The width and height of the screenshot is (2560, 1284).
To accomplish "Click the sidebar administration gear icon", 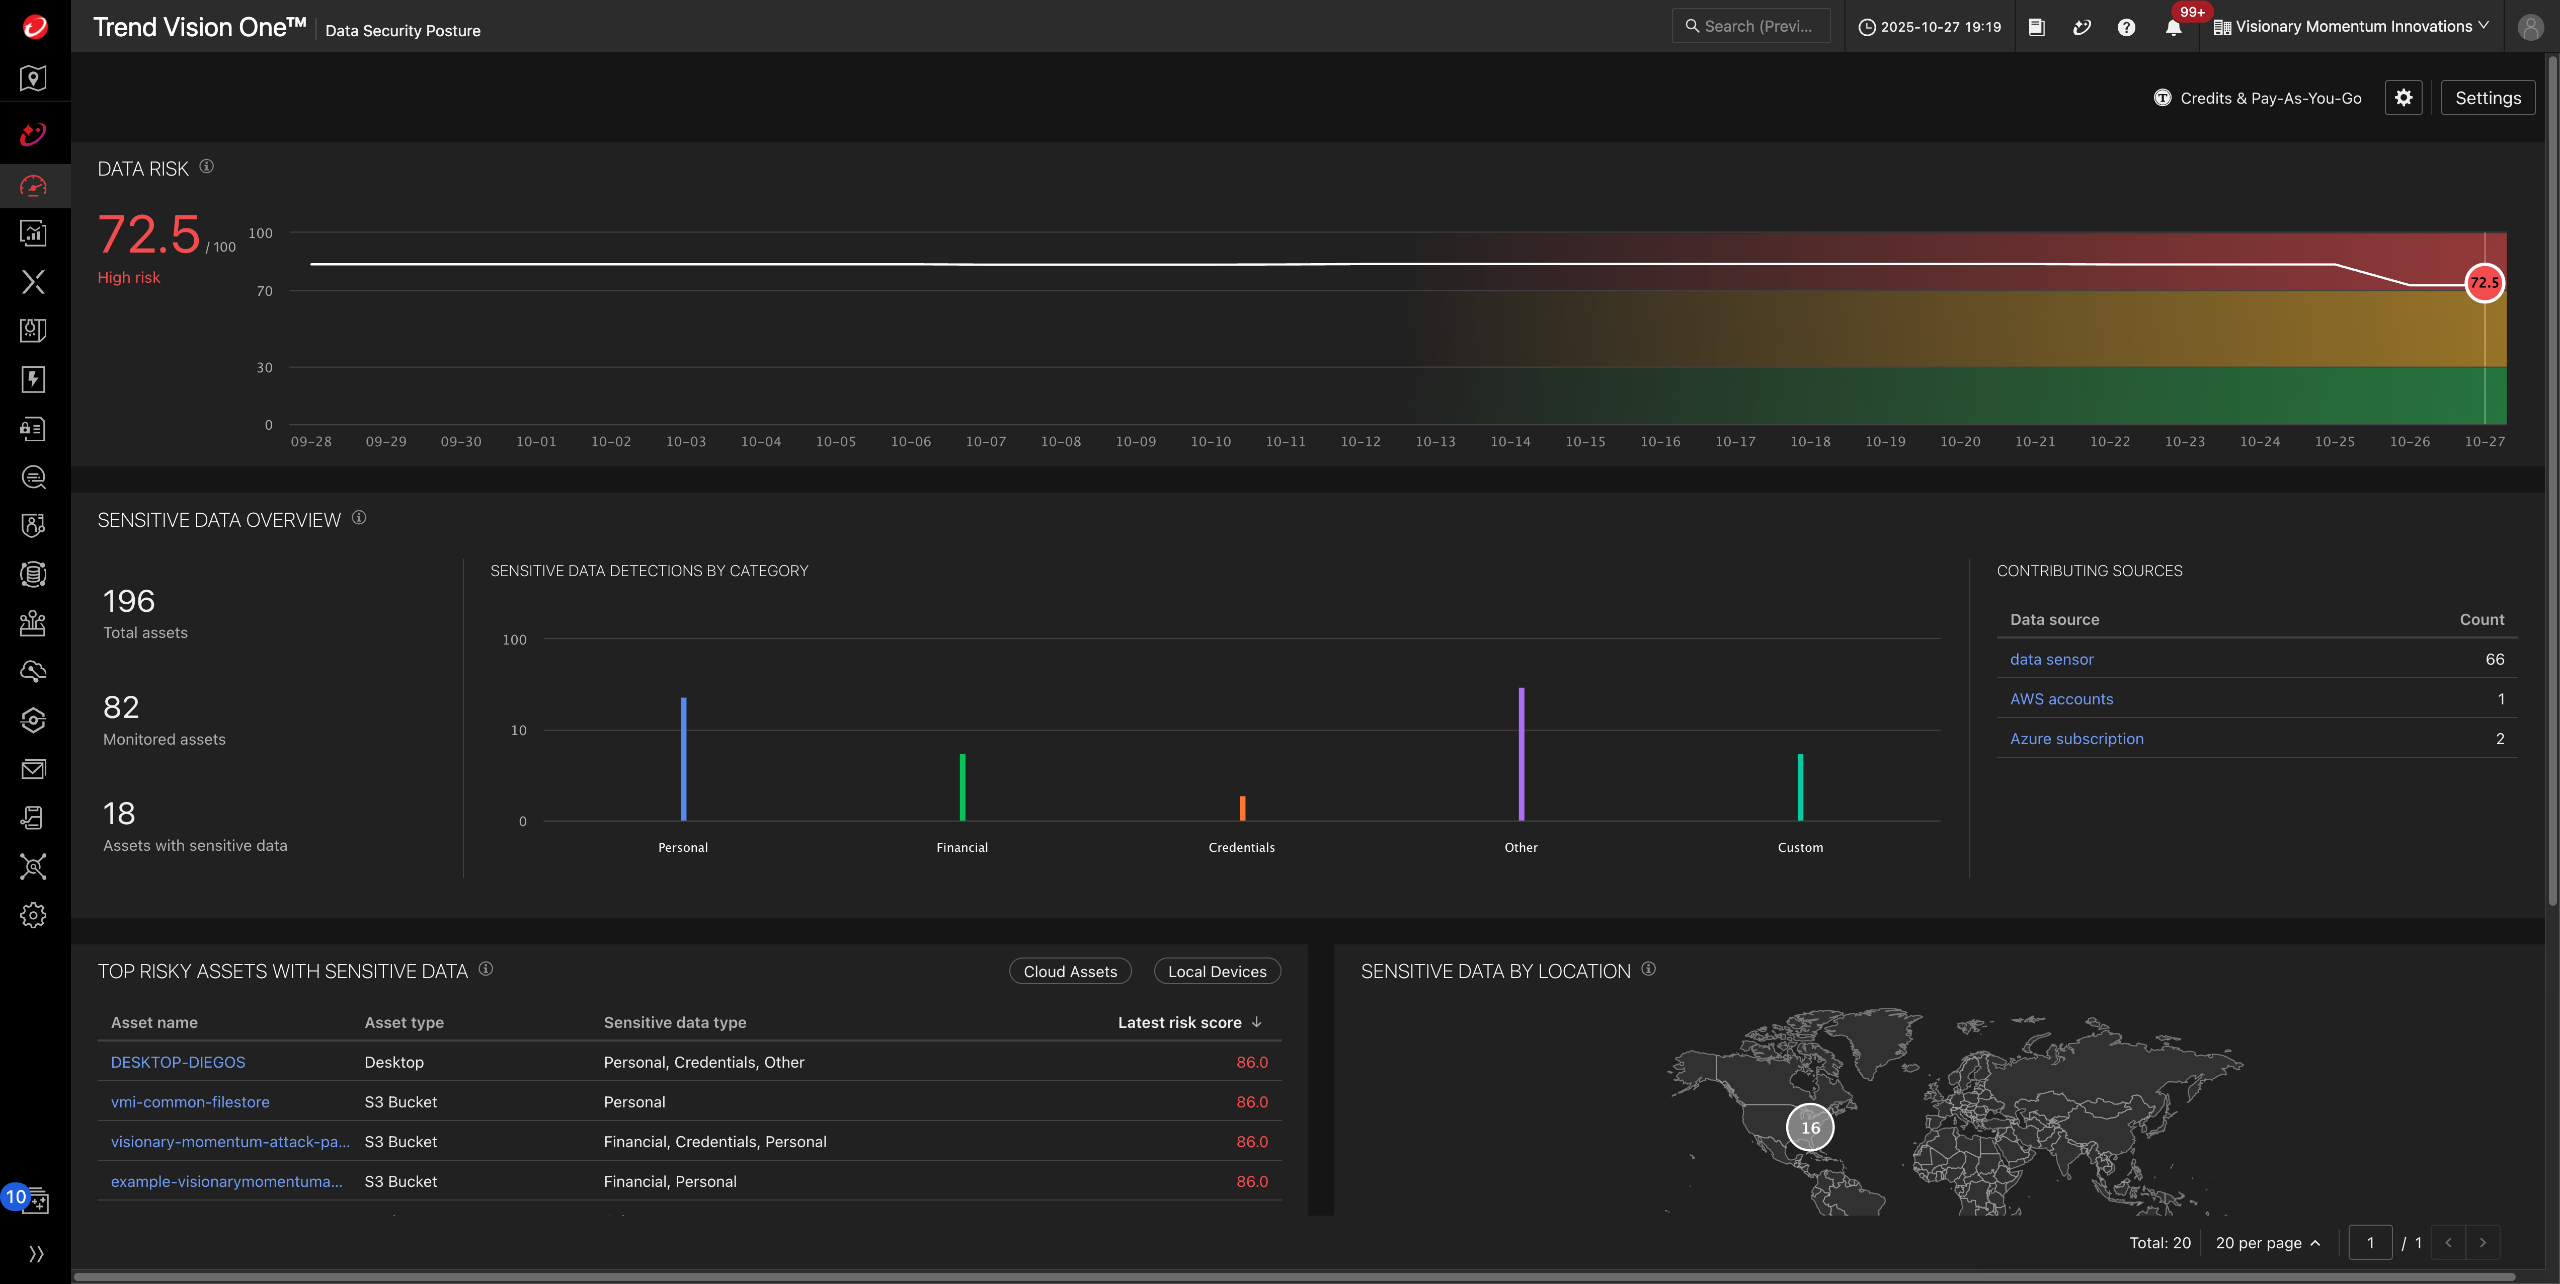I will click(33, 915).
